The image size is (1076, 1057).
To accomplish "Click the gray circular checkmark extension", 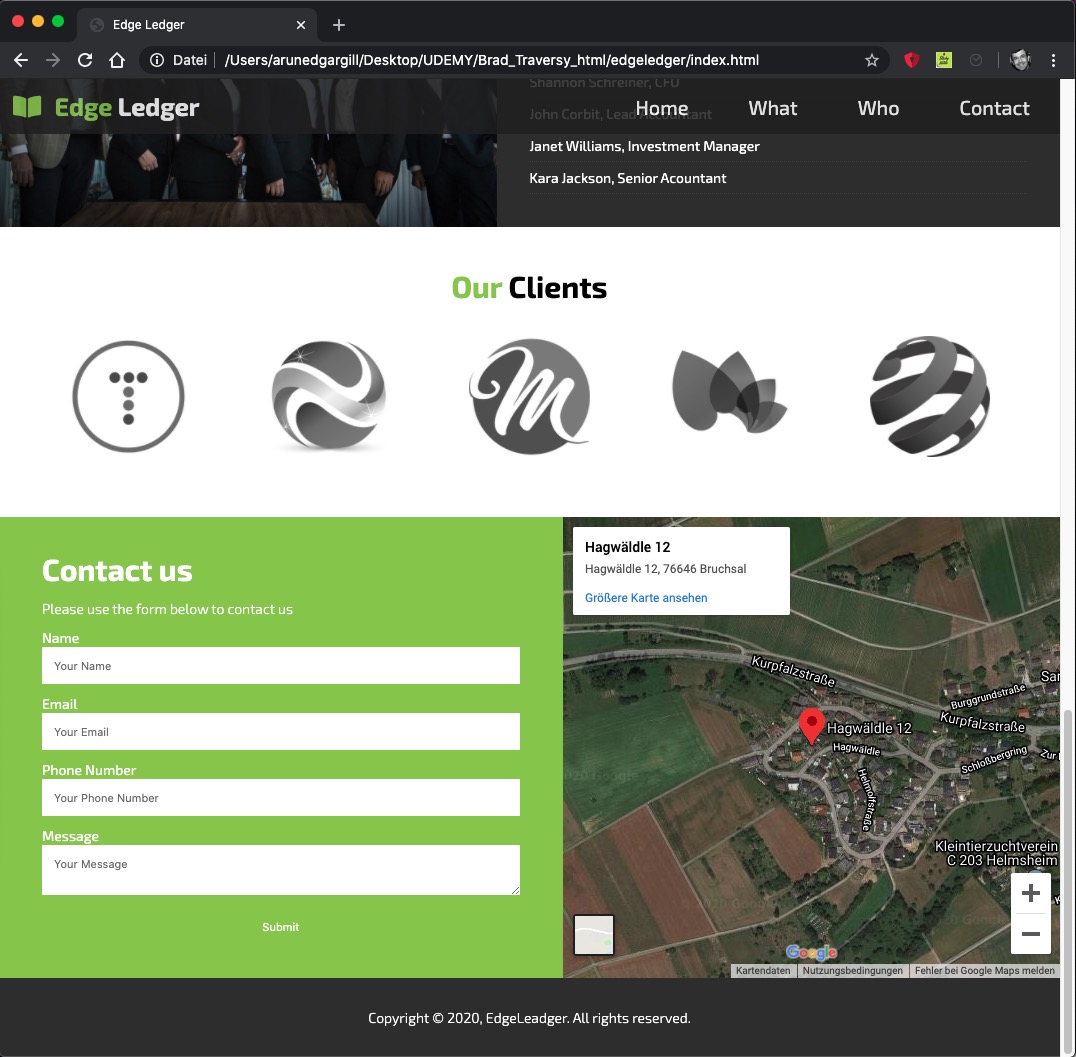I will click(976, 60).
